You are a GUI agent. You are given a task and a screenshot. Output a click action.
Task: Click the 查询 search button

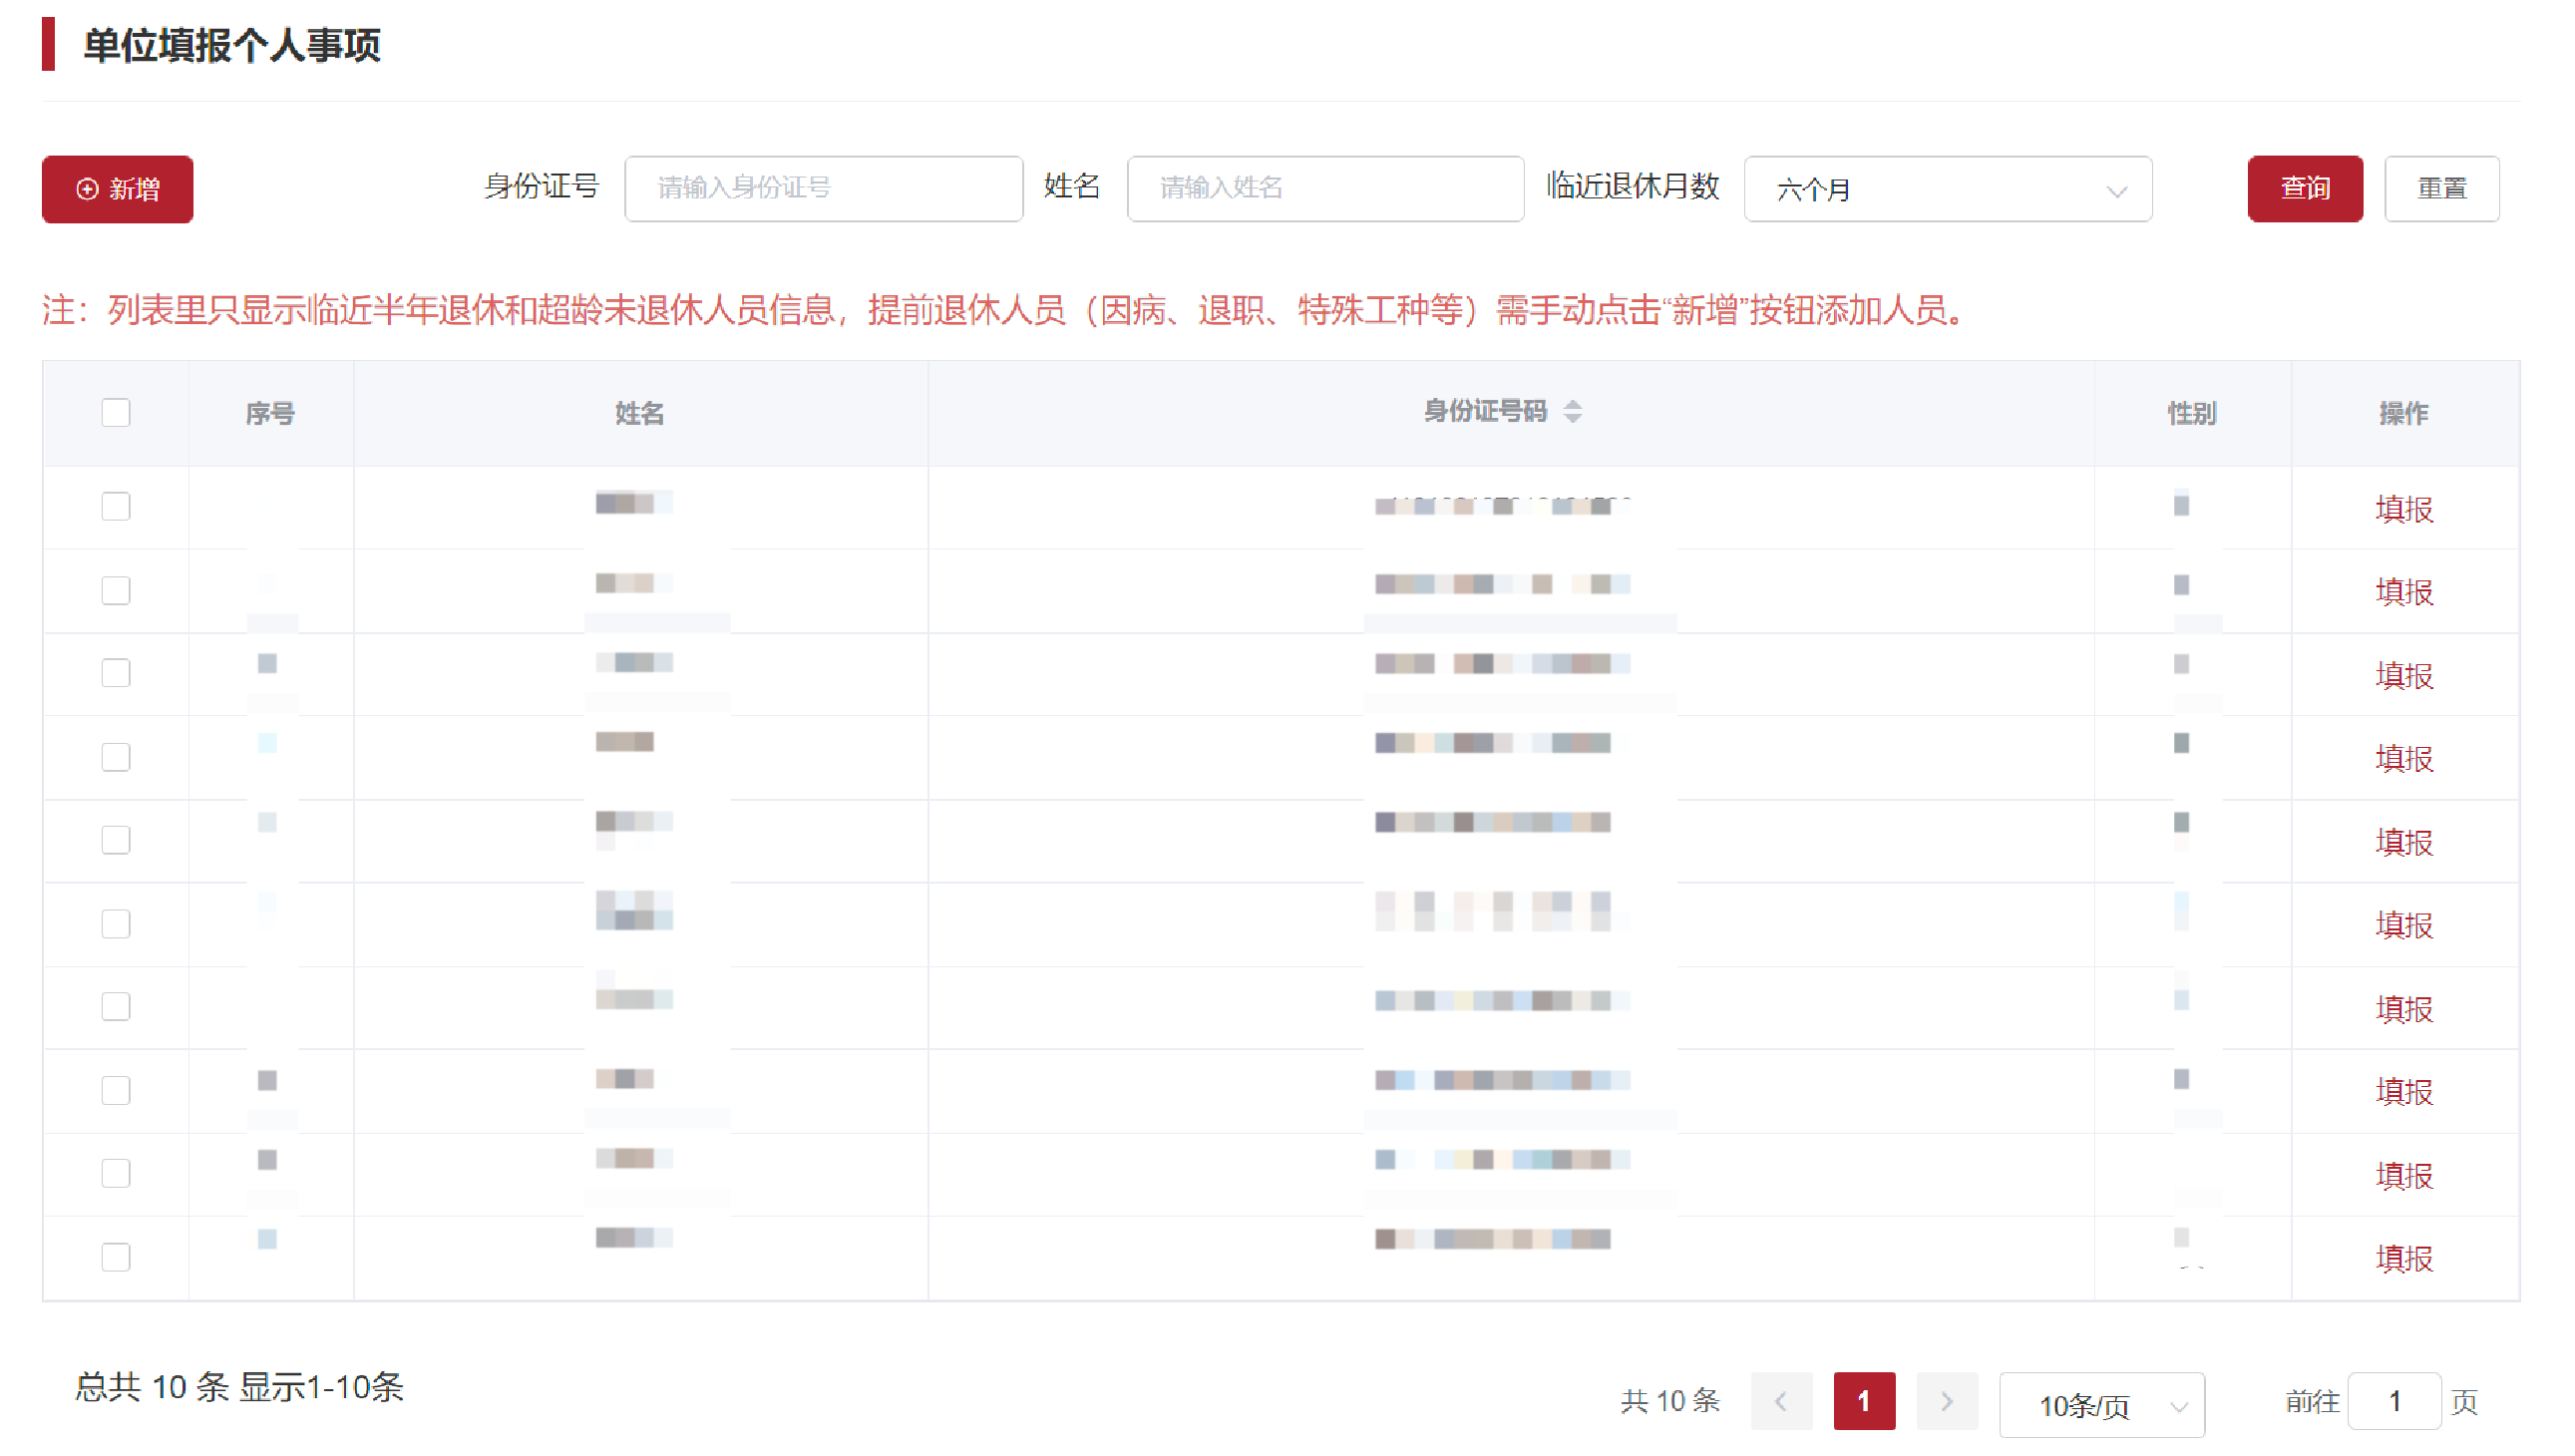(2305, 188)
